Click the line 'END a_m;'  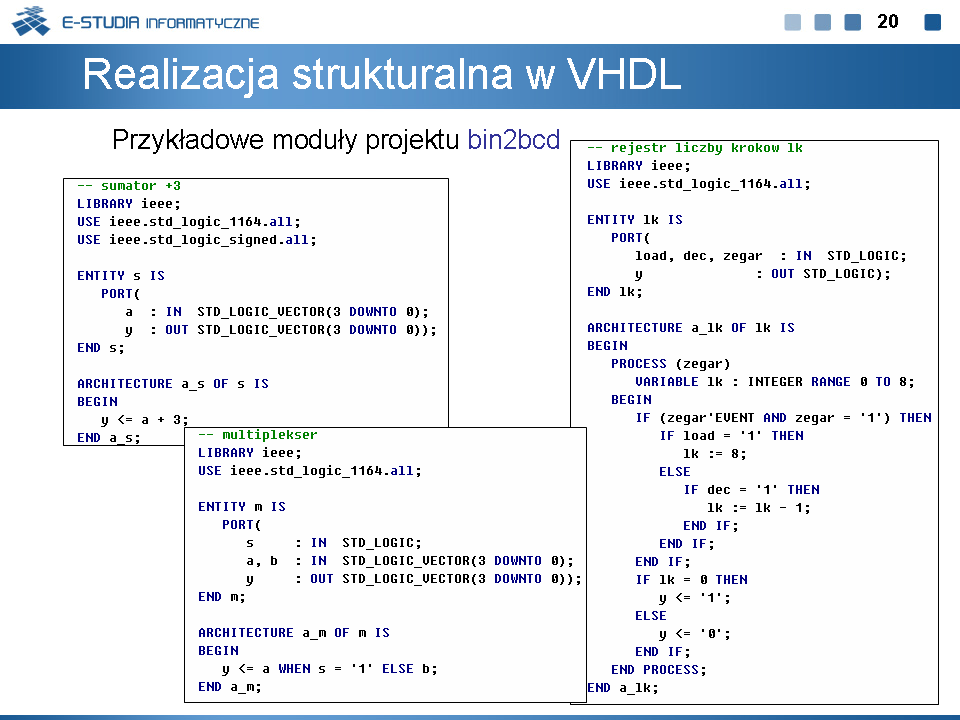pos(229,687)
